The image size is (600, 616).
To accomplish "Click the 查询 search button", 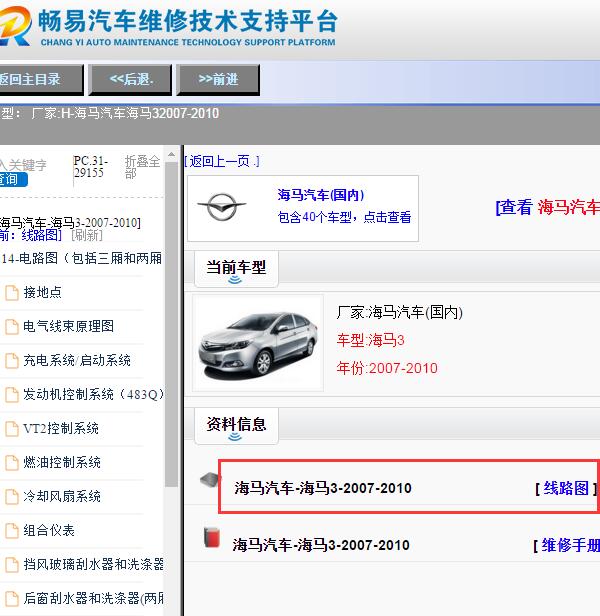I will [x=13, y=180].
